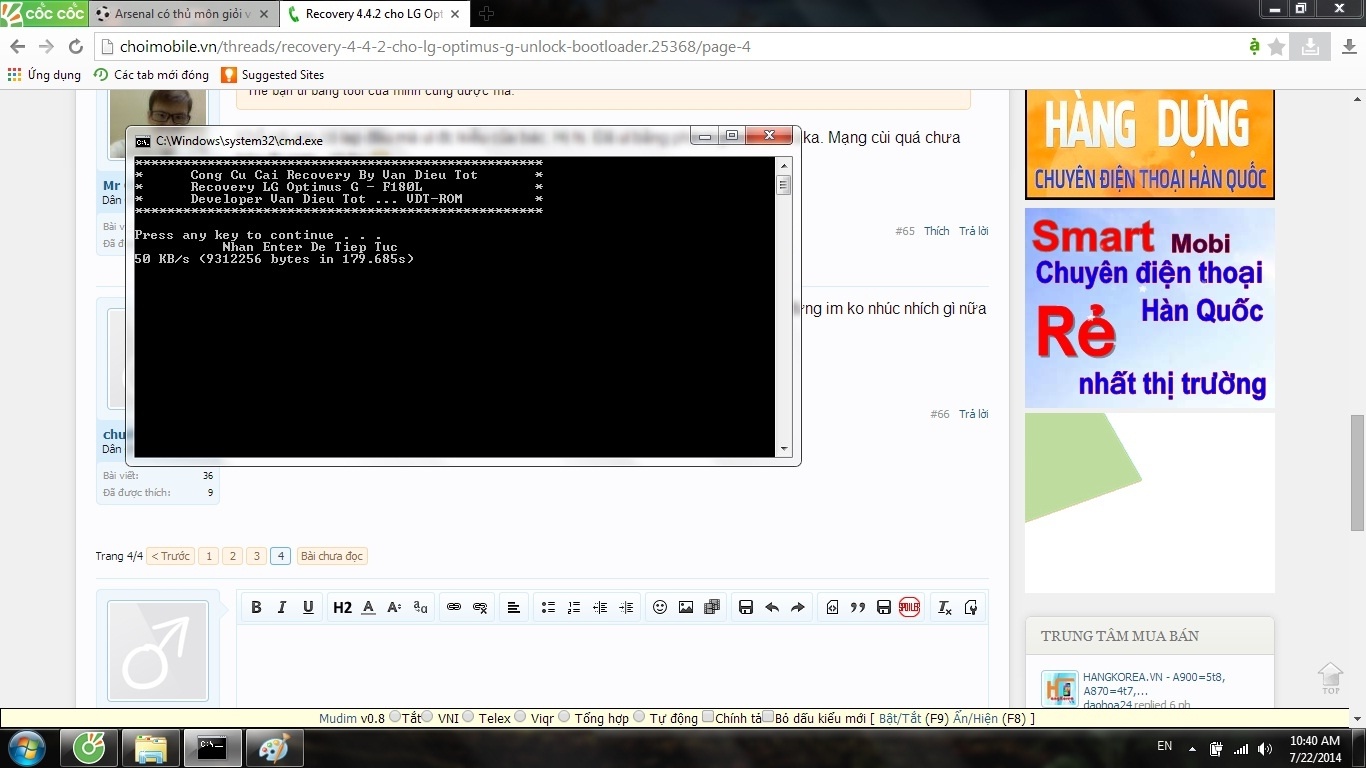Go back to previous page
The image size is (1366, 768).
pyautogui.click(x=17, y=47)
